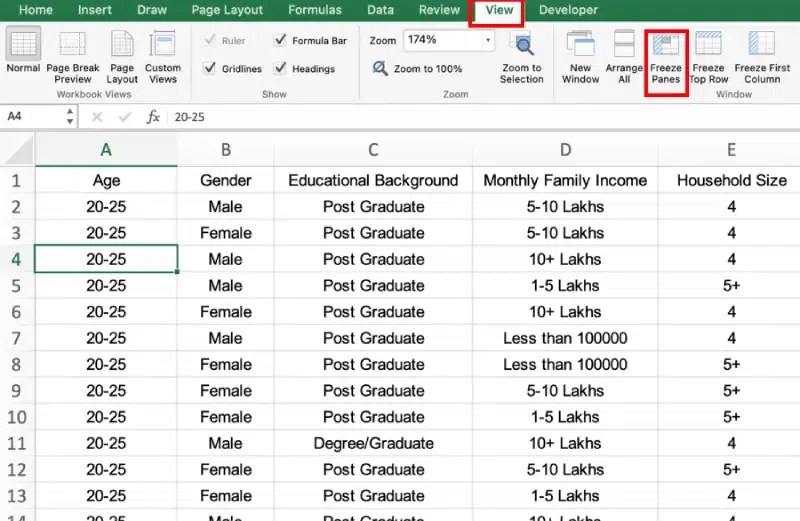This screenshot has width=800, height=521.
Task: Click Freeze First Column
Action: point(762,57)
